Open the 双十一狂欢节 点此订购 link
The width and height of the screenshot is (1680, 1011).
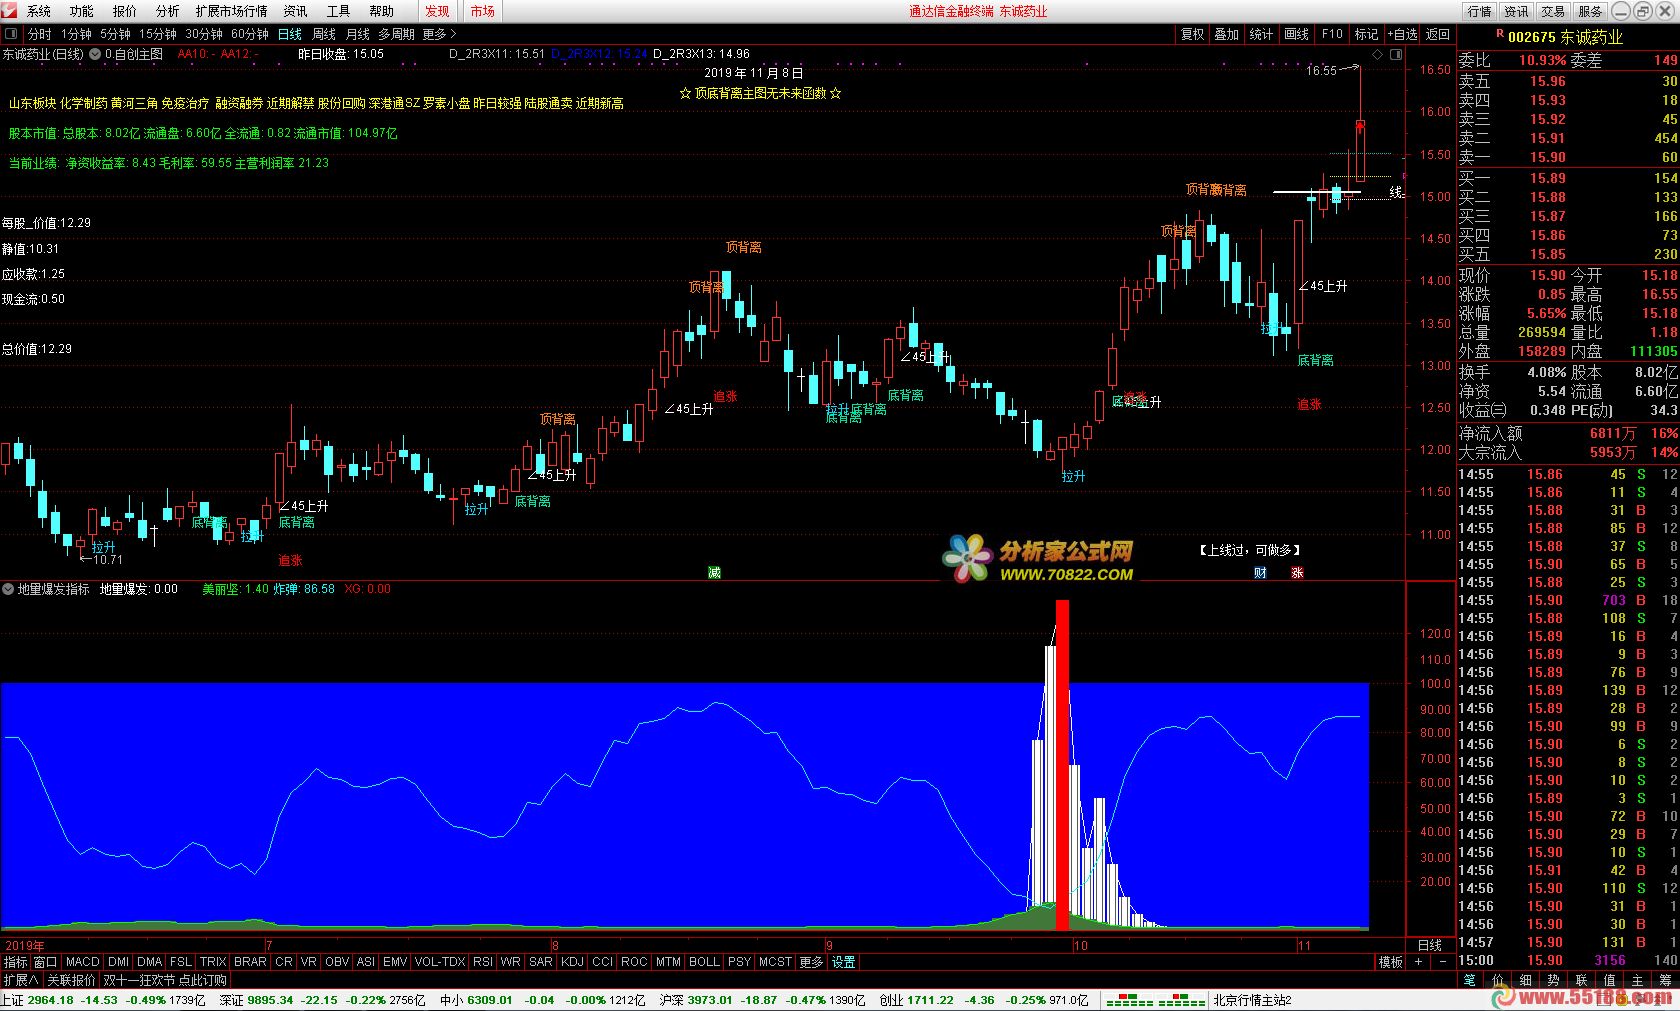point(166,980)
